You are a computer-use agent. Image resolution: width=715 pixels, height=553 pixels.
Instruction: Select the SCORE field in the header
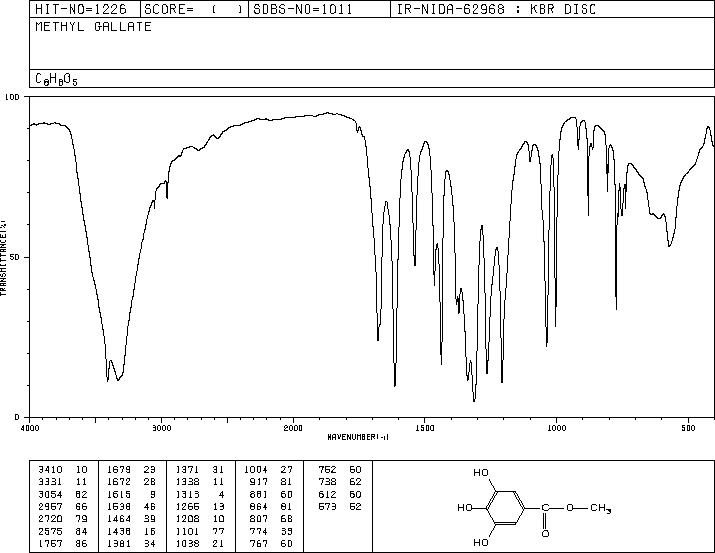[194, 9]
